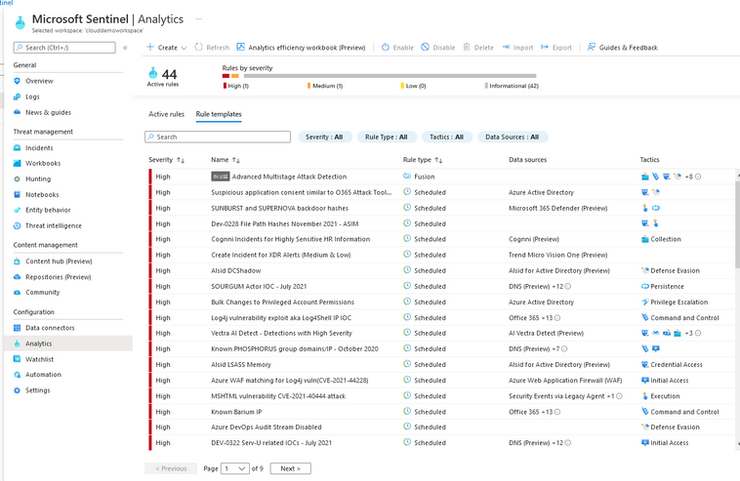The height and width of the screenshot is (481, 740).
Task: Sort by Severity column arrows
Action: tap(180, 160)
